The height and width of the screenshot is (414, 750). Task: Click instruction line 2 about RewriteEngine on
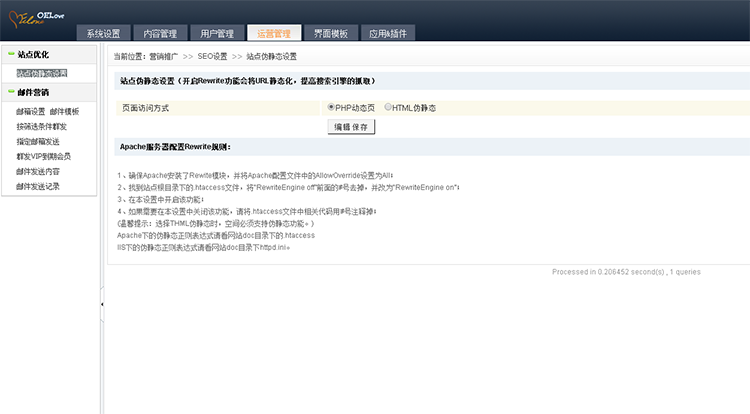click(x=288, y=187)
